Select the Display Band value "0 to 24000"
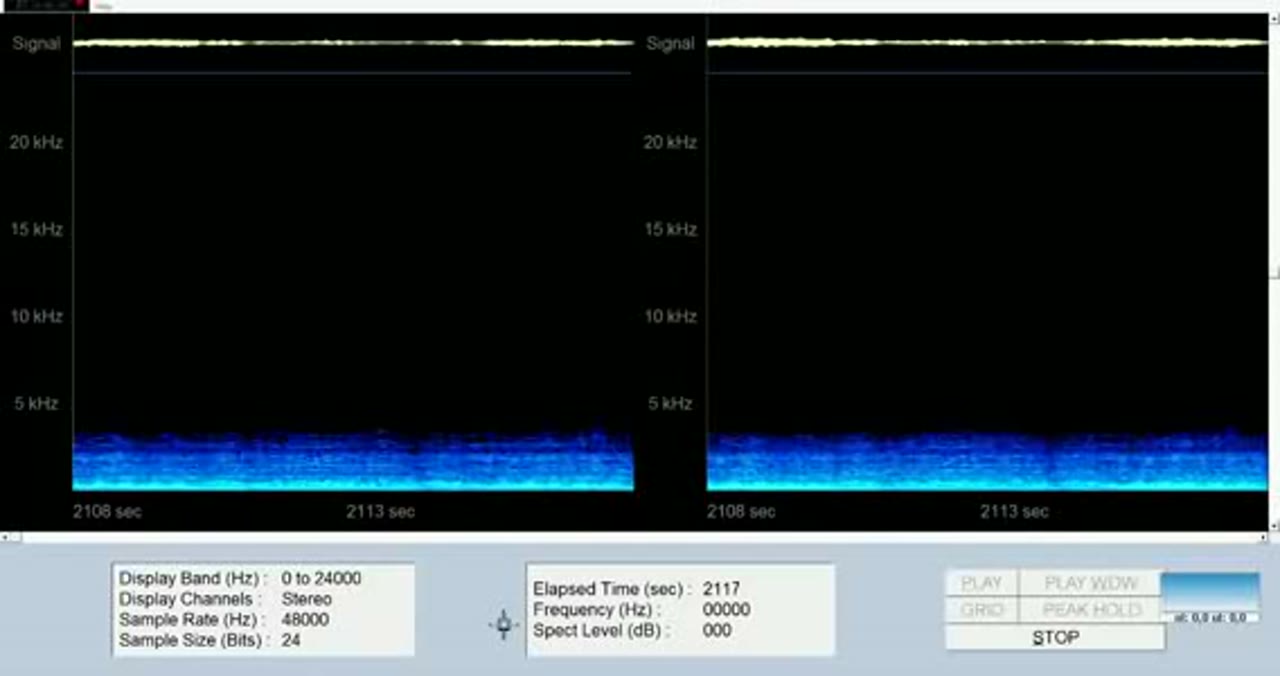The width and height of the screenshot is (1280, 676). point(321,579)
